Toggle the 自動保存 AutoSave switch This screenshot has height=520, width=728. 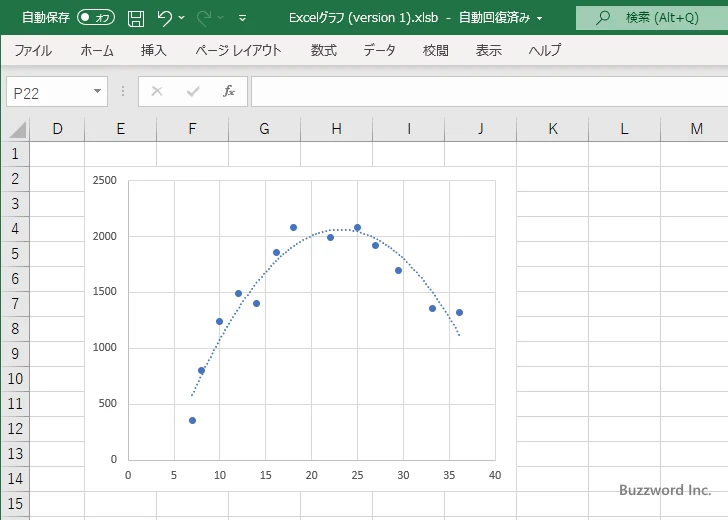point(96,18)
